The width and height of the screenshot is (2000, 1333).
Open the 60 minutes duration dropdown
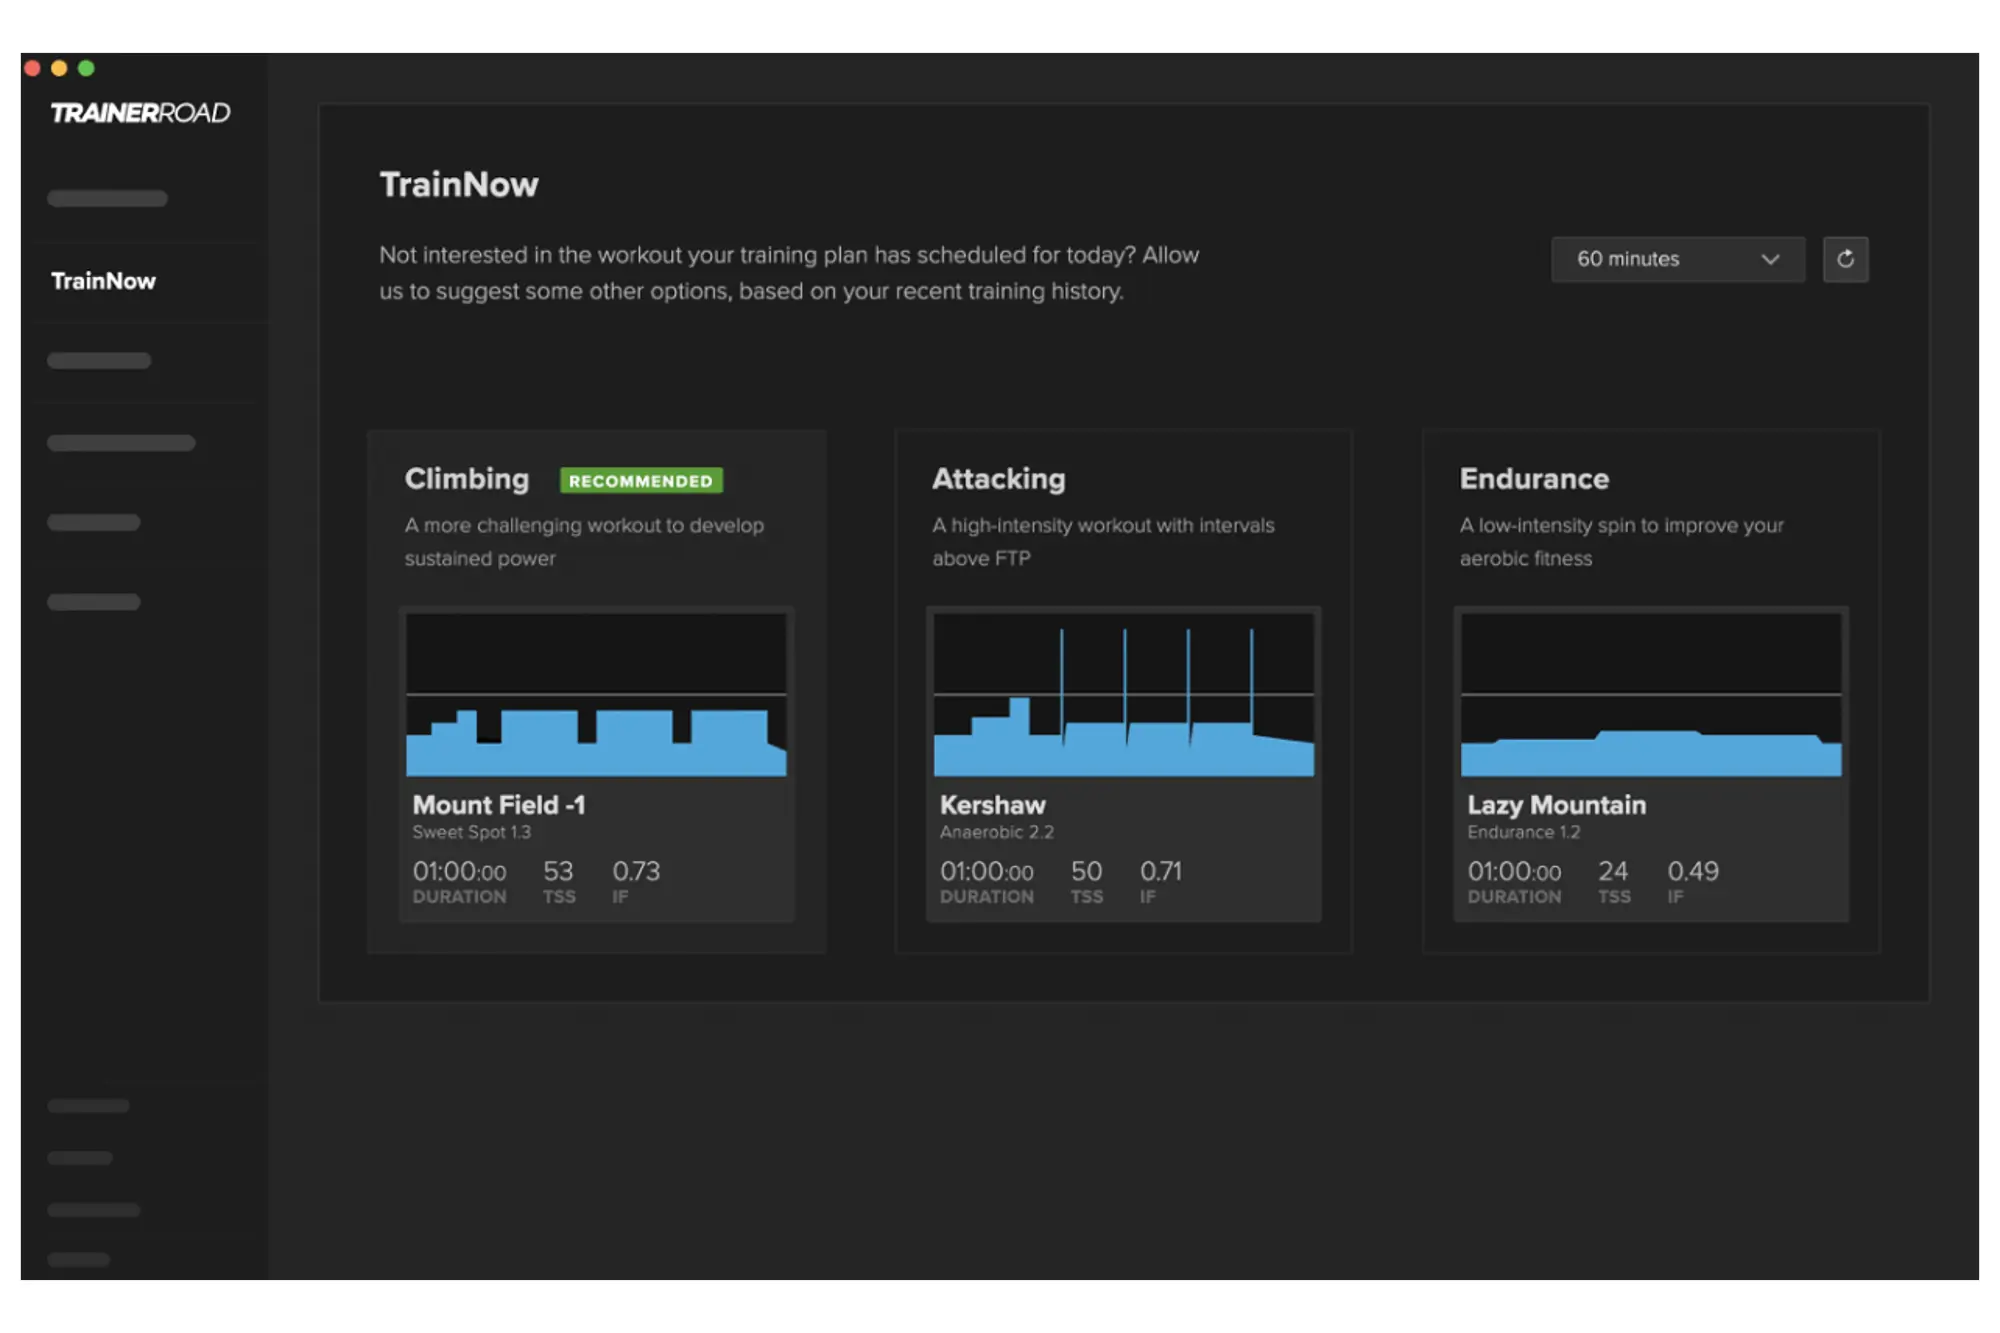[1678, 260]
